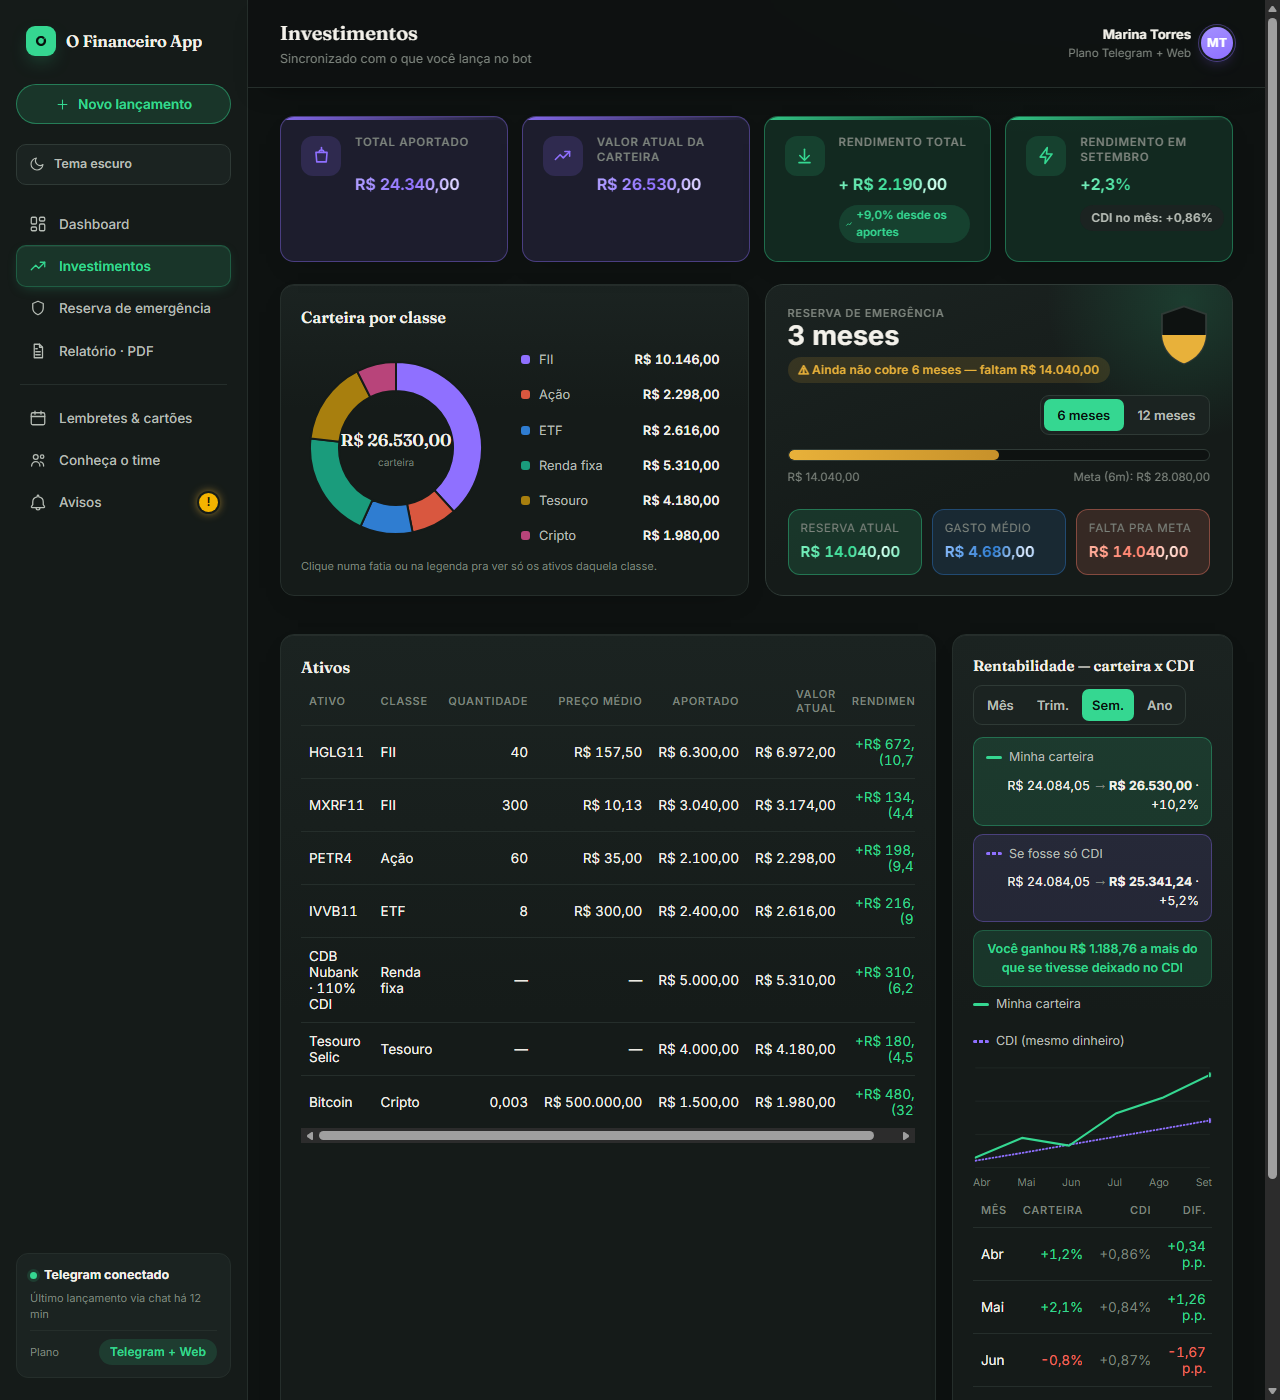Image resolution: width=1280 pixels, height=1400 pixels.
Task: Click the Bitcoin asset row name
Action: coord(330,1102)
